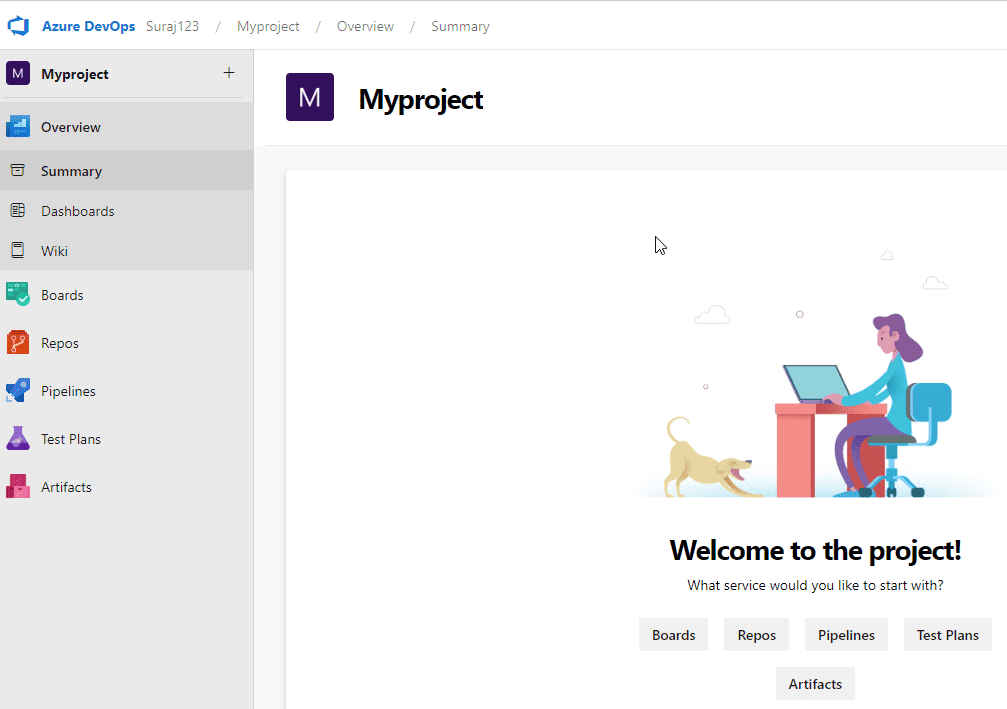Open the Boards sidebar icon

[18, 295]
